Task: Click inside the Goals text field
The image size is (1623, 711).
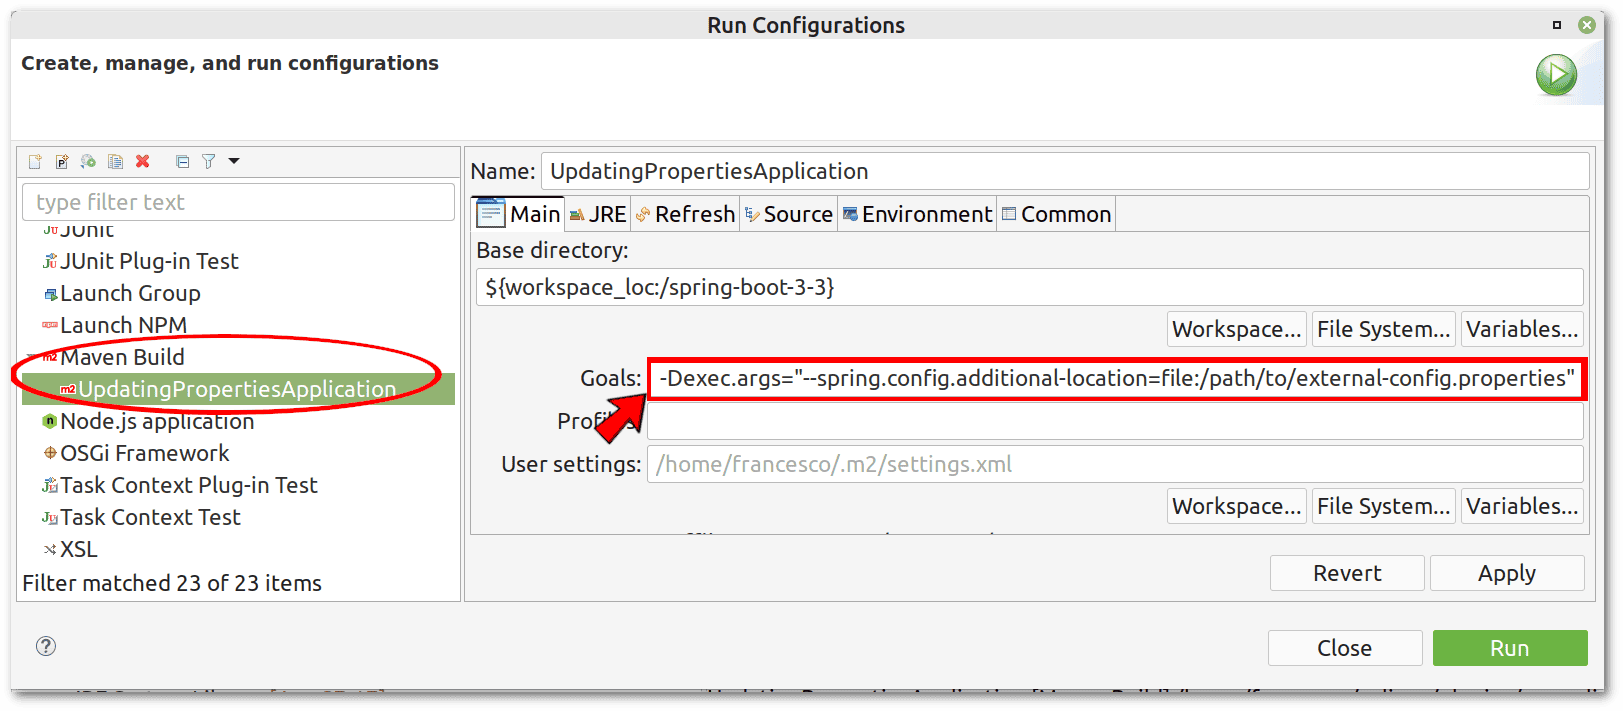Action: click(1115, 379)
